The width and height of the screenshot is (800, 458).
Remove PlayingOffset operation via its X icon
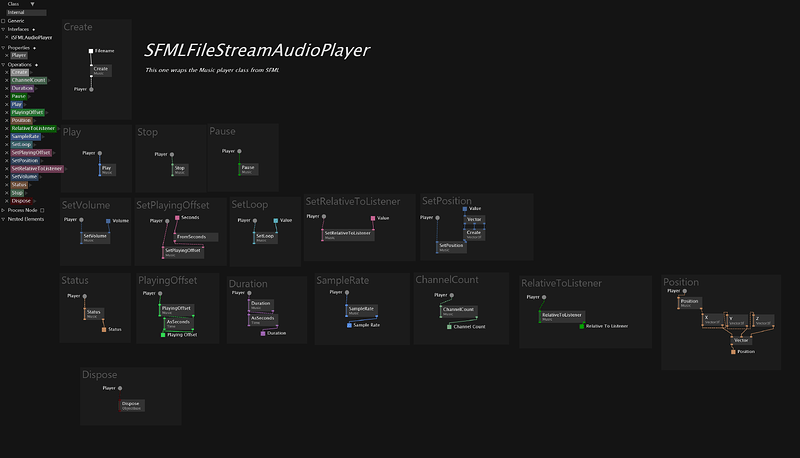pos(7,112)
